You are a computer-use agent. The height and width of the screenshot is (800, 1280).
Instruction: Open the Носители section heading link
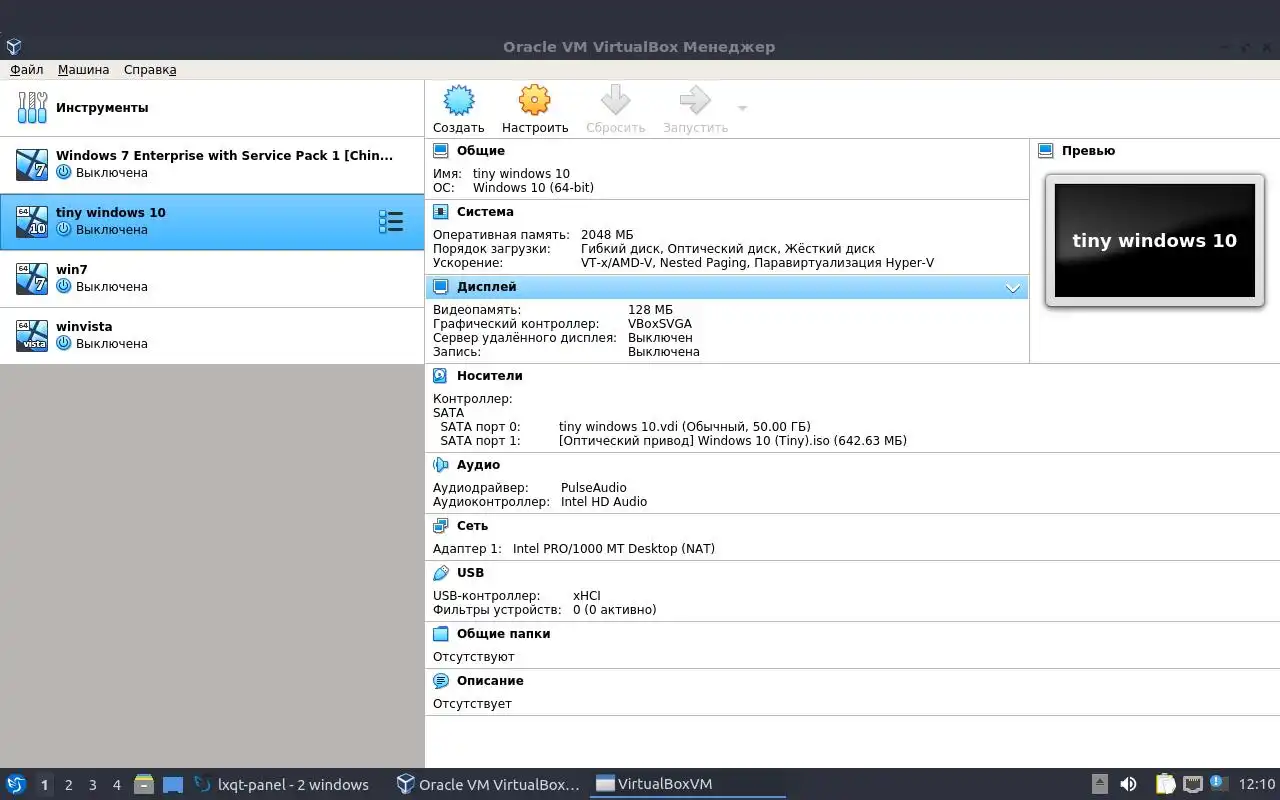[490, 376]
